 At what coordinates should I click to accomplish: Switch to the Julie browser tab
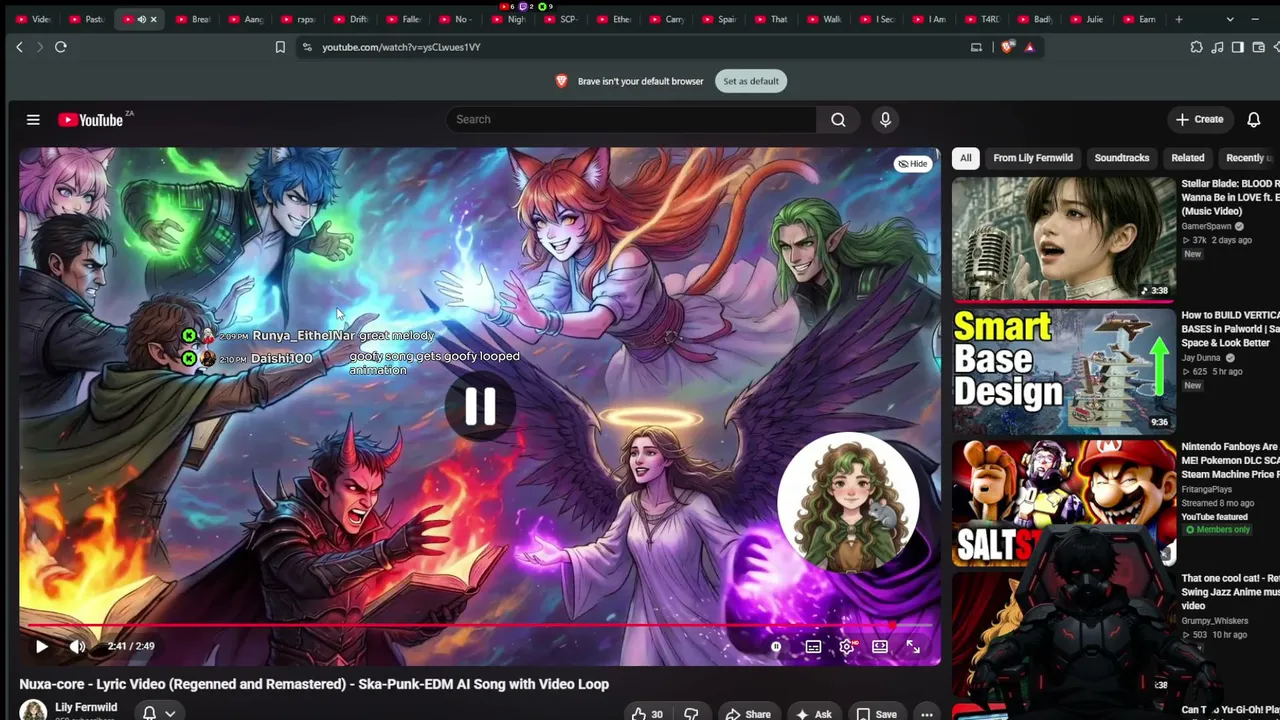pos(1088,19)
